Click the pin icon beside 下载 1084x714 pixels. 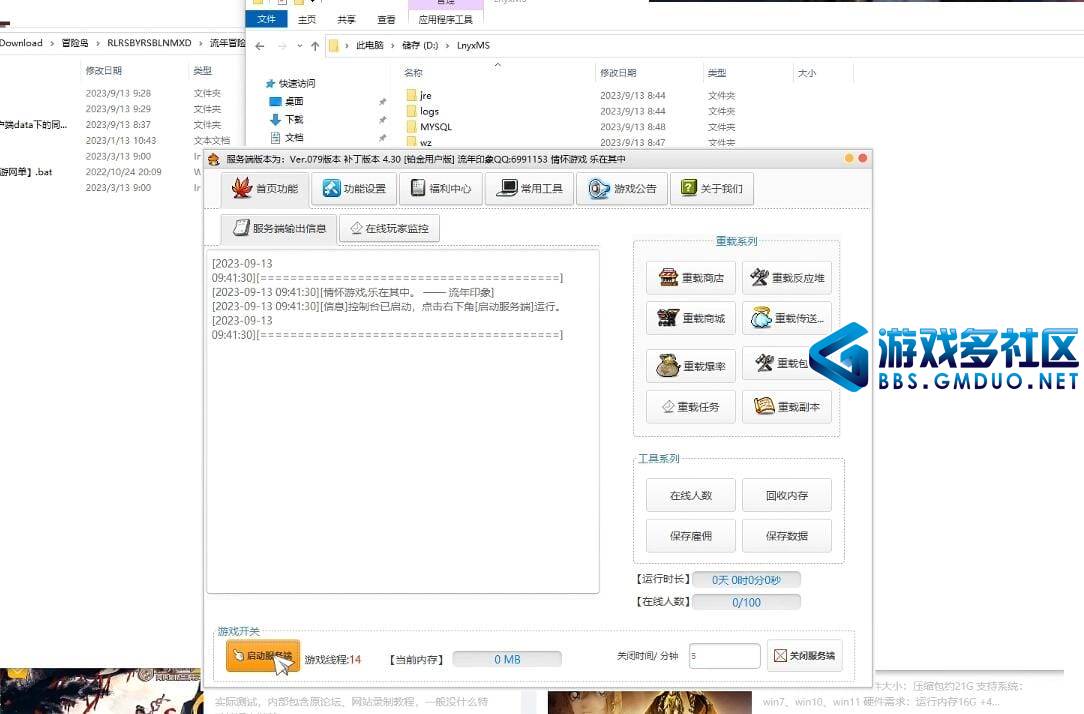click(382, 120)
